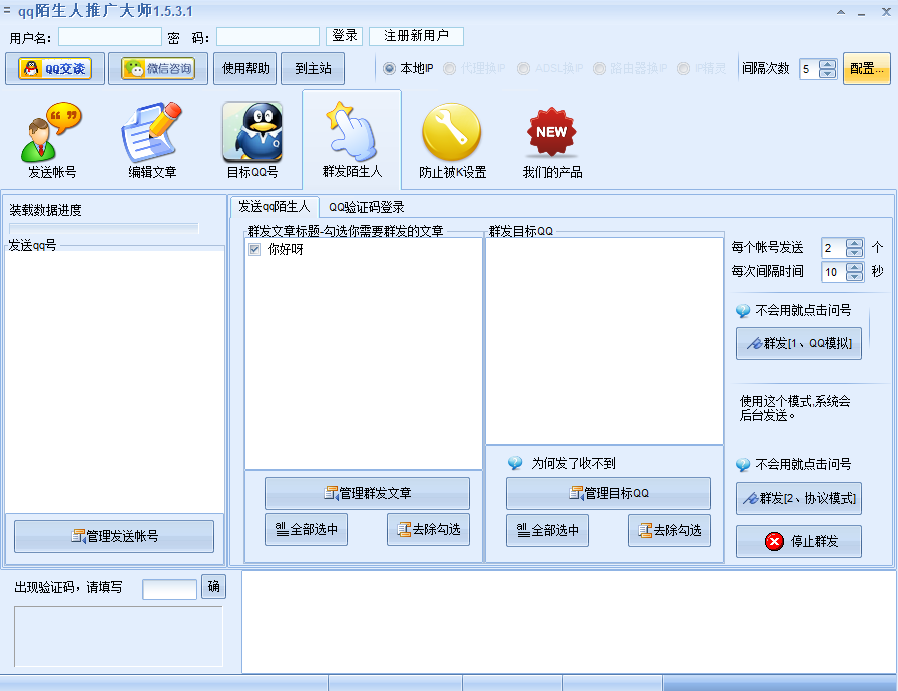Increase the 每个帐号发送 count
This screenshot has height=691, width=898.
pos(854,243)
